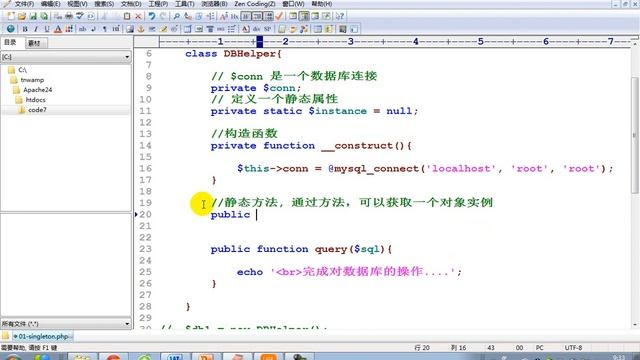Open the 文件(F) menu
The width and height of the screenshot is (640, 360).
point(24,4)
